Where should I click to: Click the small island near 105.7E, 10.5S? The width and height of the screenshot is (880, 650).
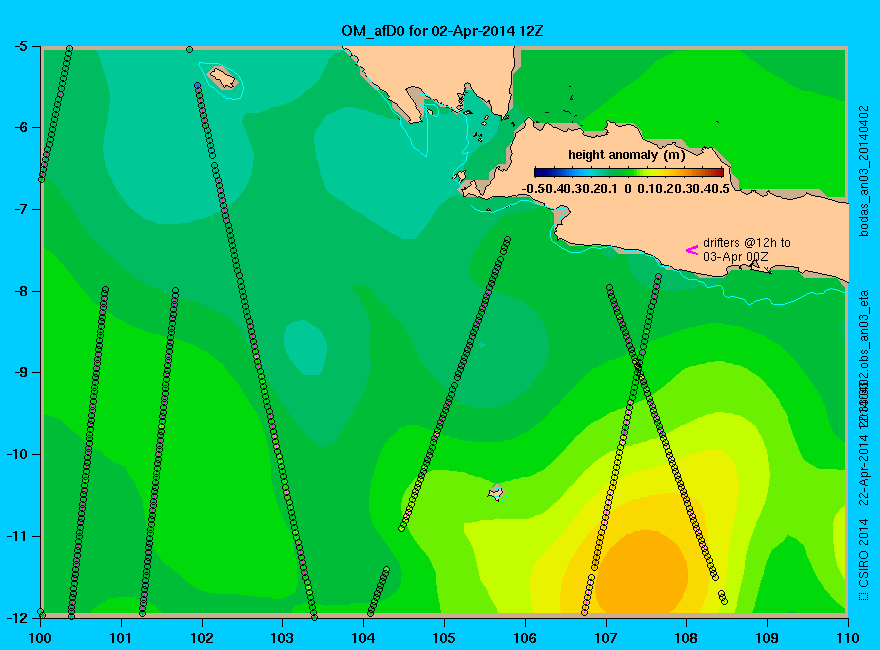point(496,492)
